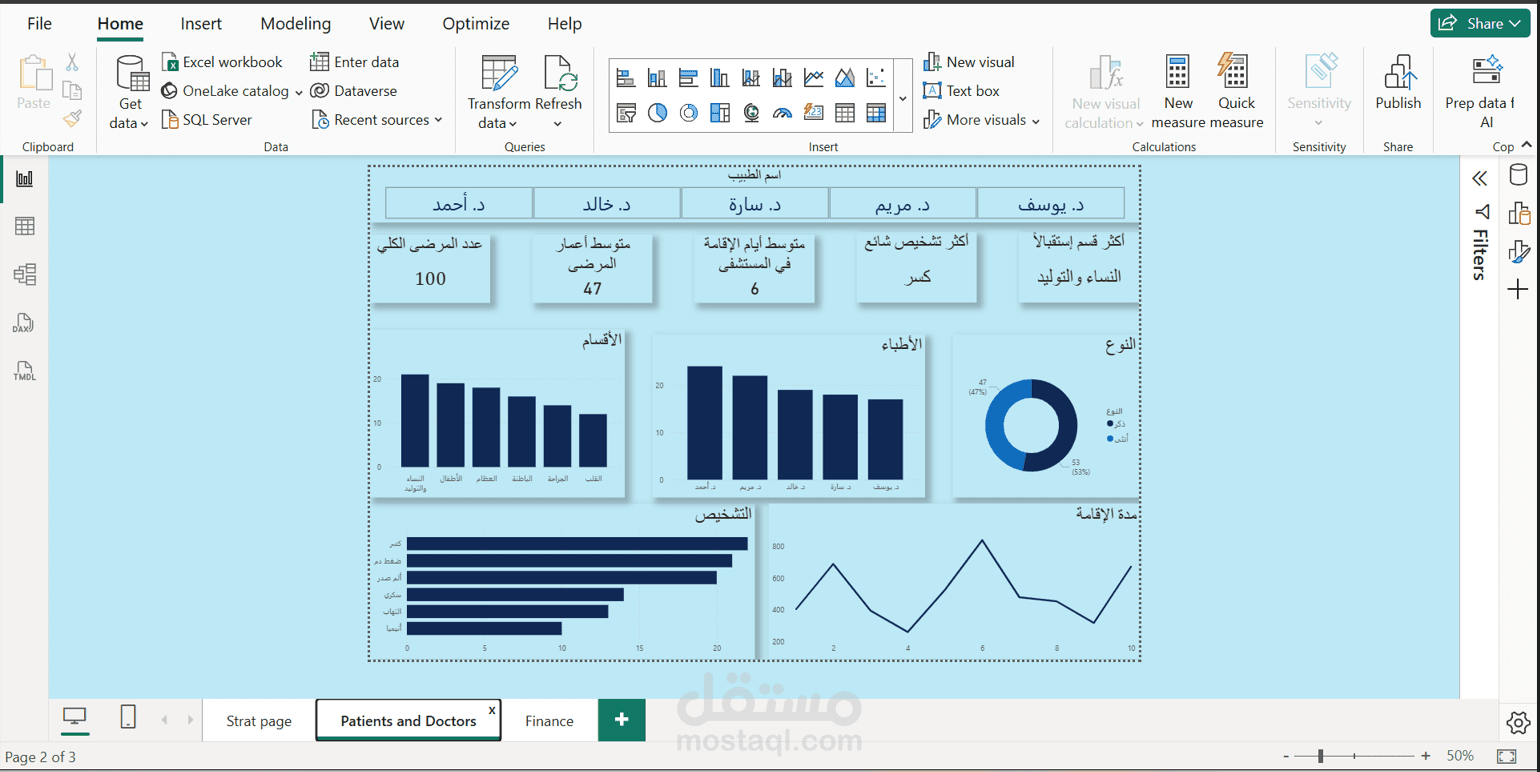1540x772 pixels.
Task: Open Recent sources dropdown
Action: (x=376, y=120)
